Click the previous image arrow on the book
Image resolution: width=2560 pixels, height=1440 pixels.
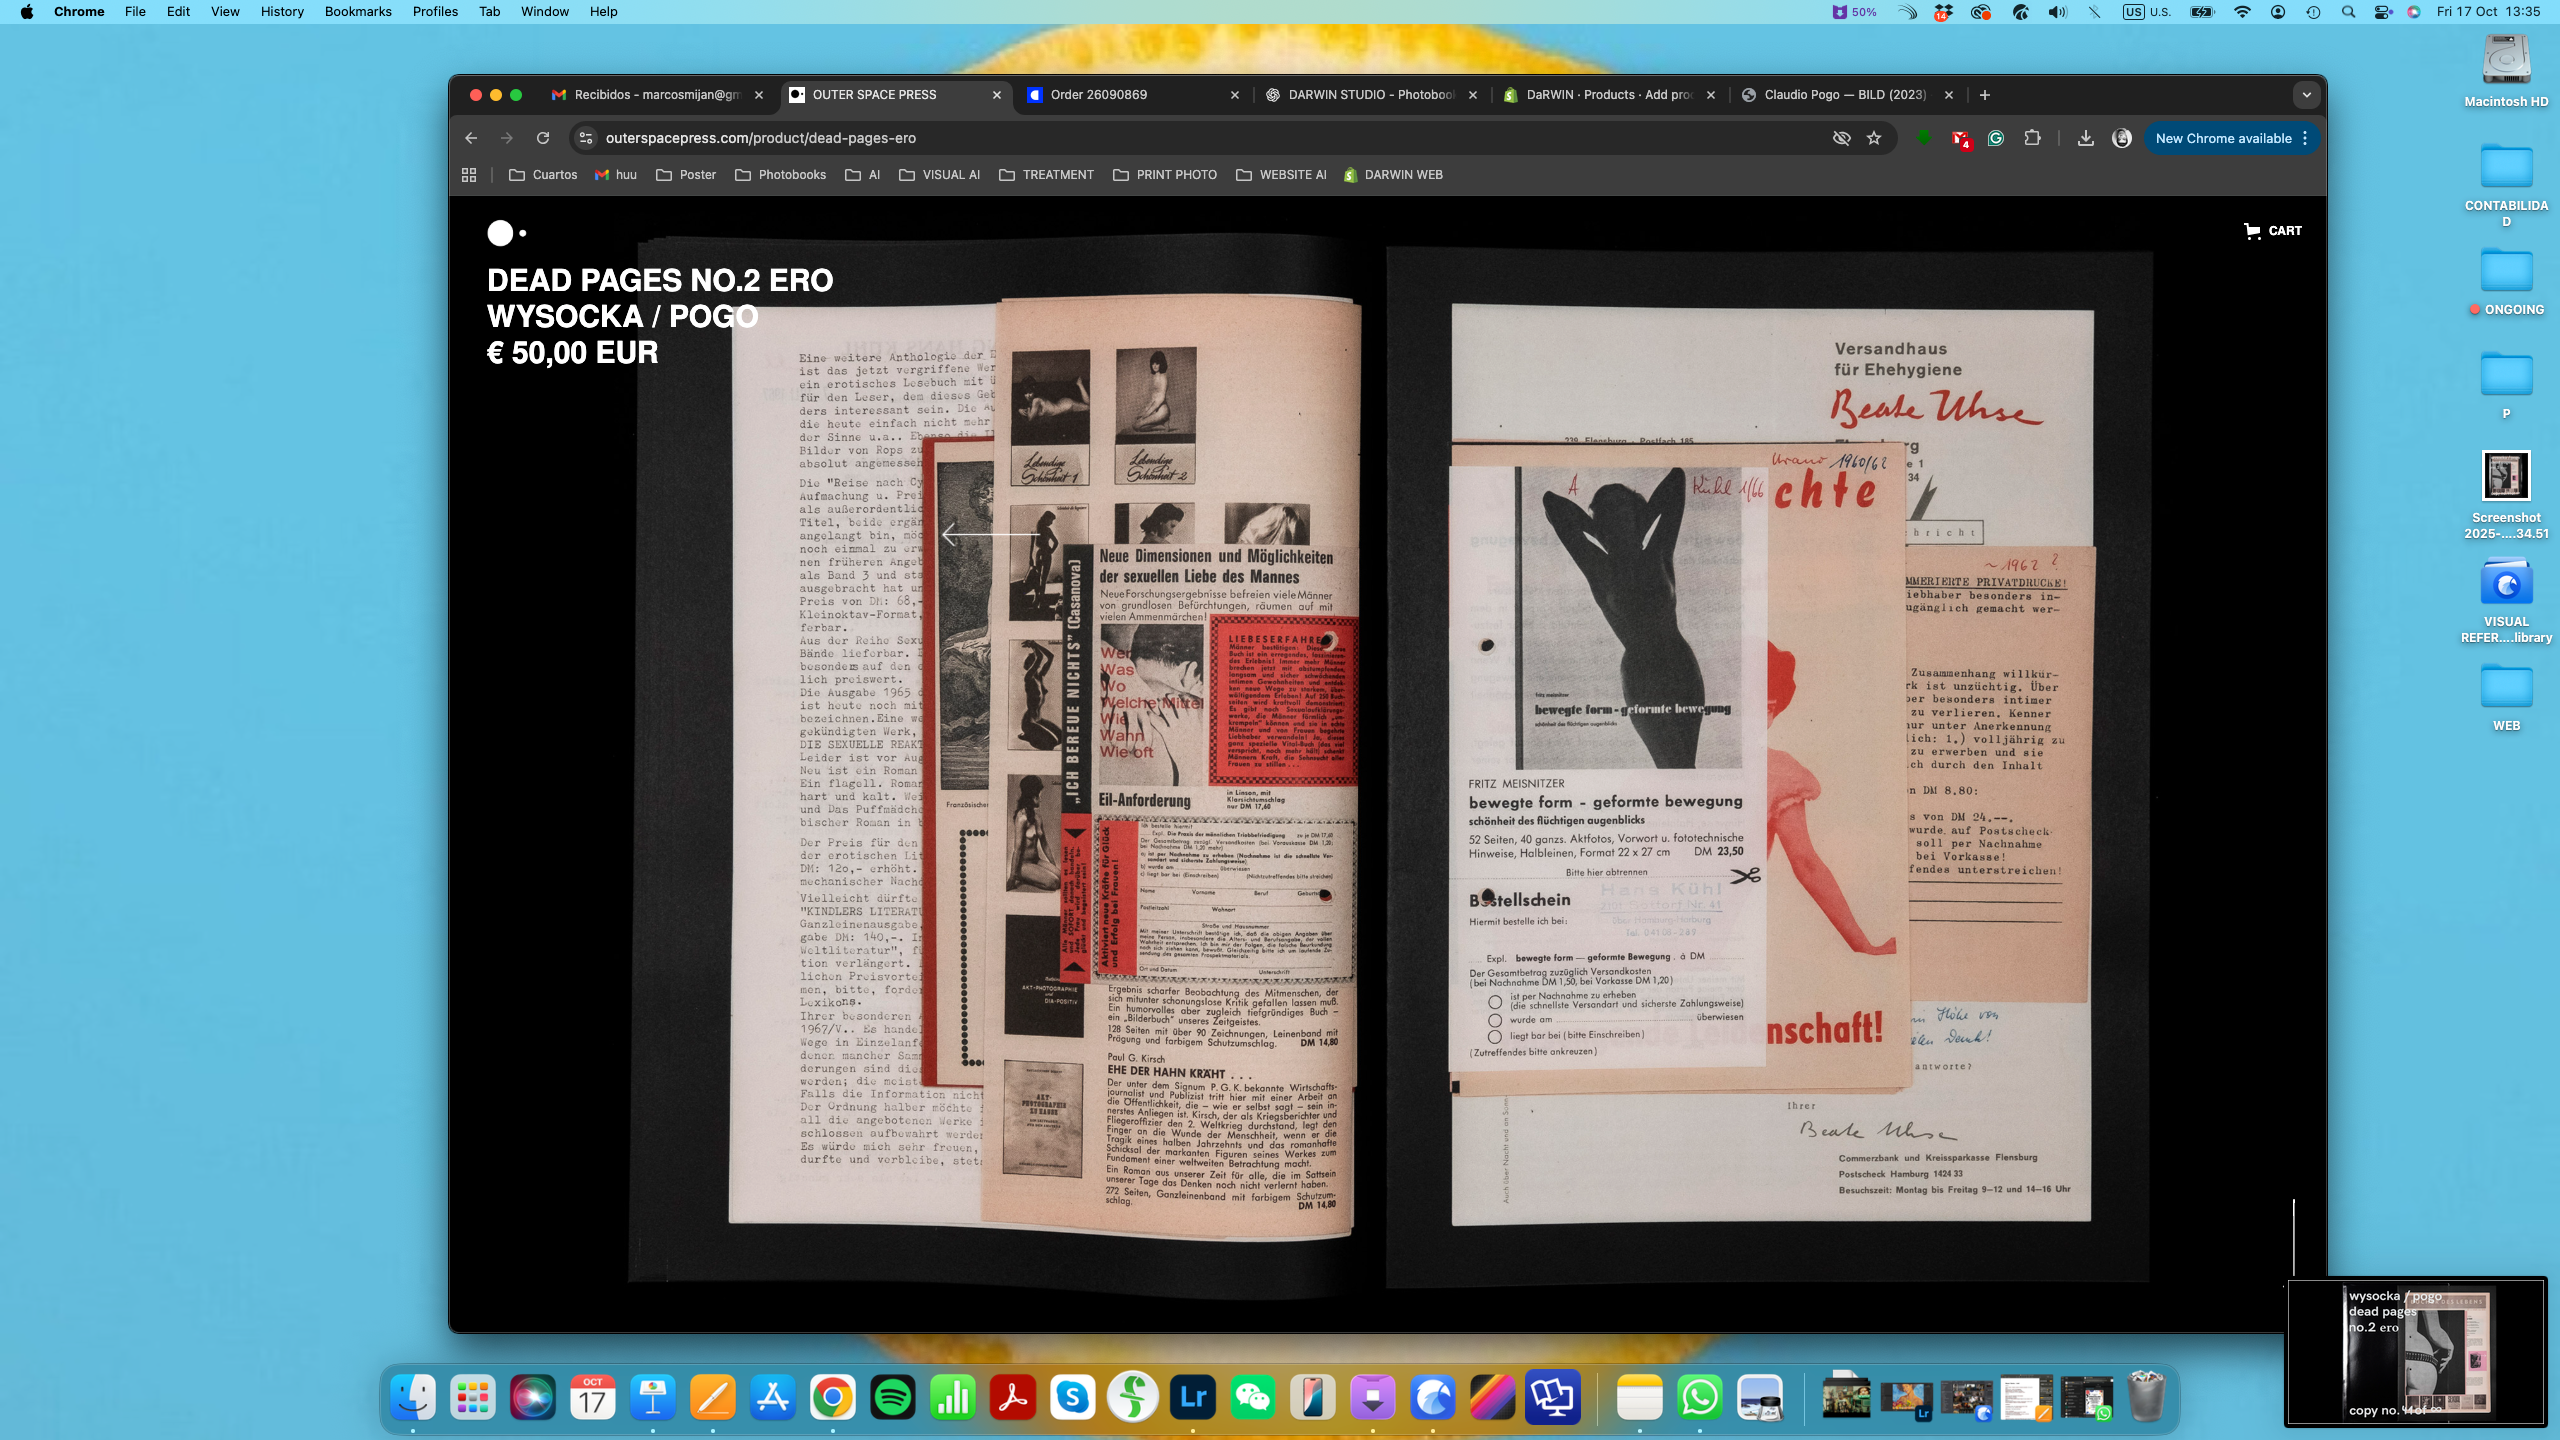pos(990,535)
